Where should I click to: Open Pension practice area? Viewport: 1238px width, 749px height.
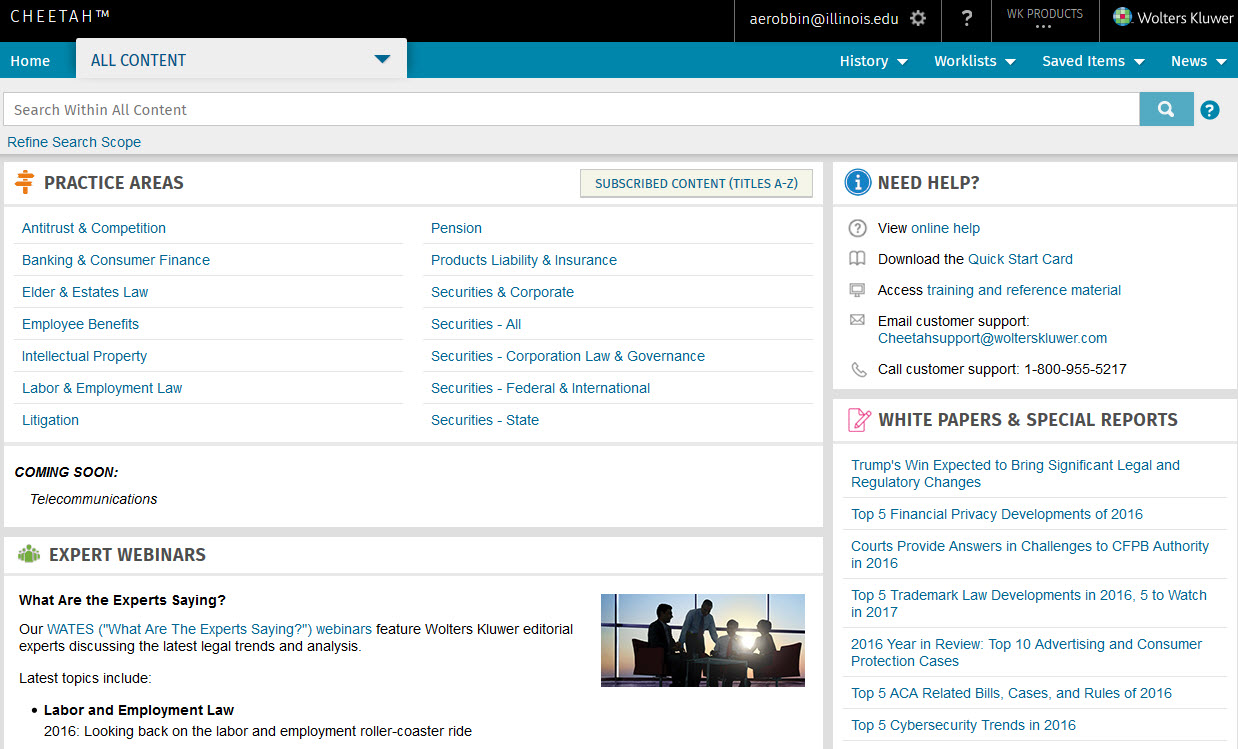tap(456, 228)
